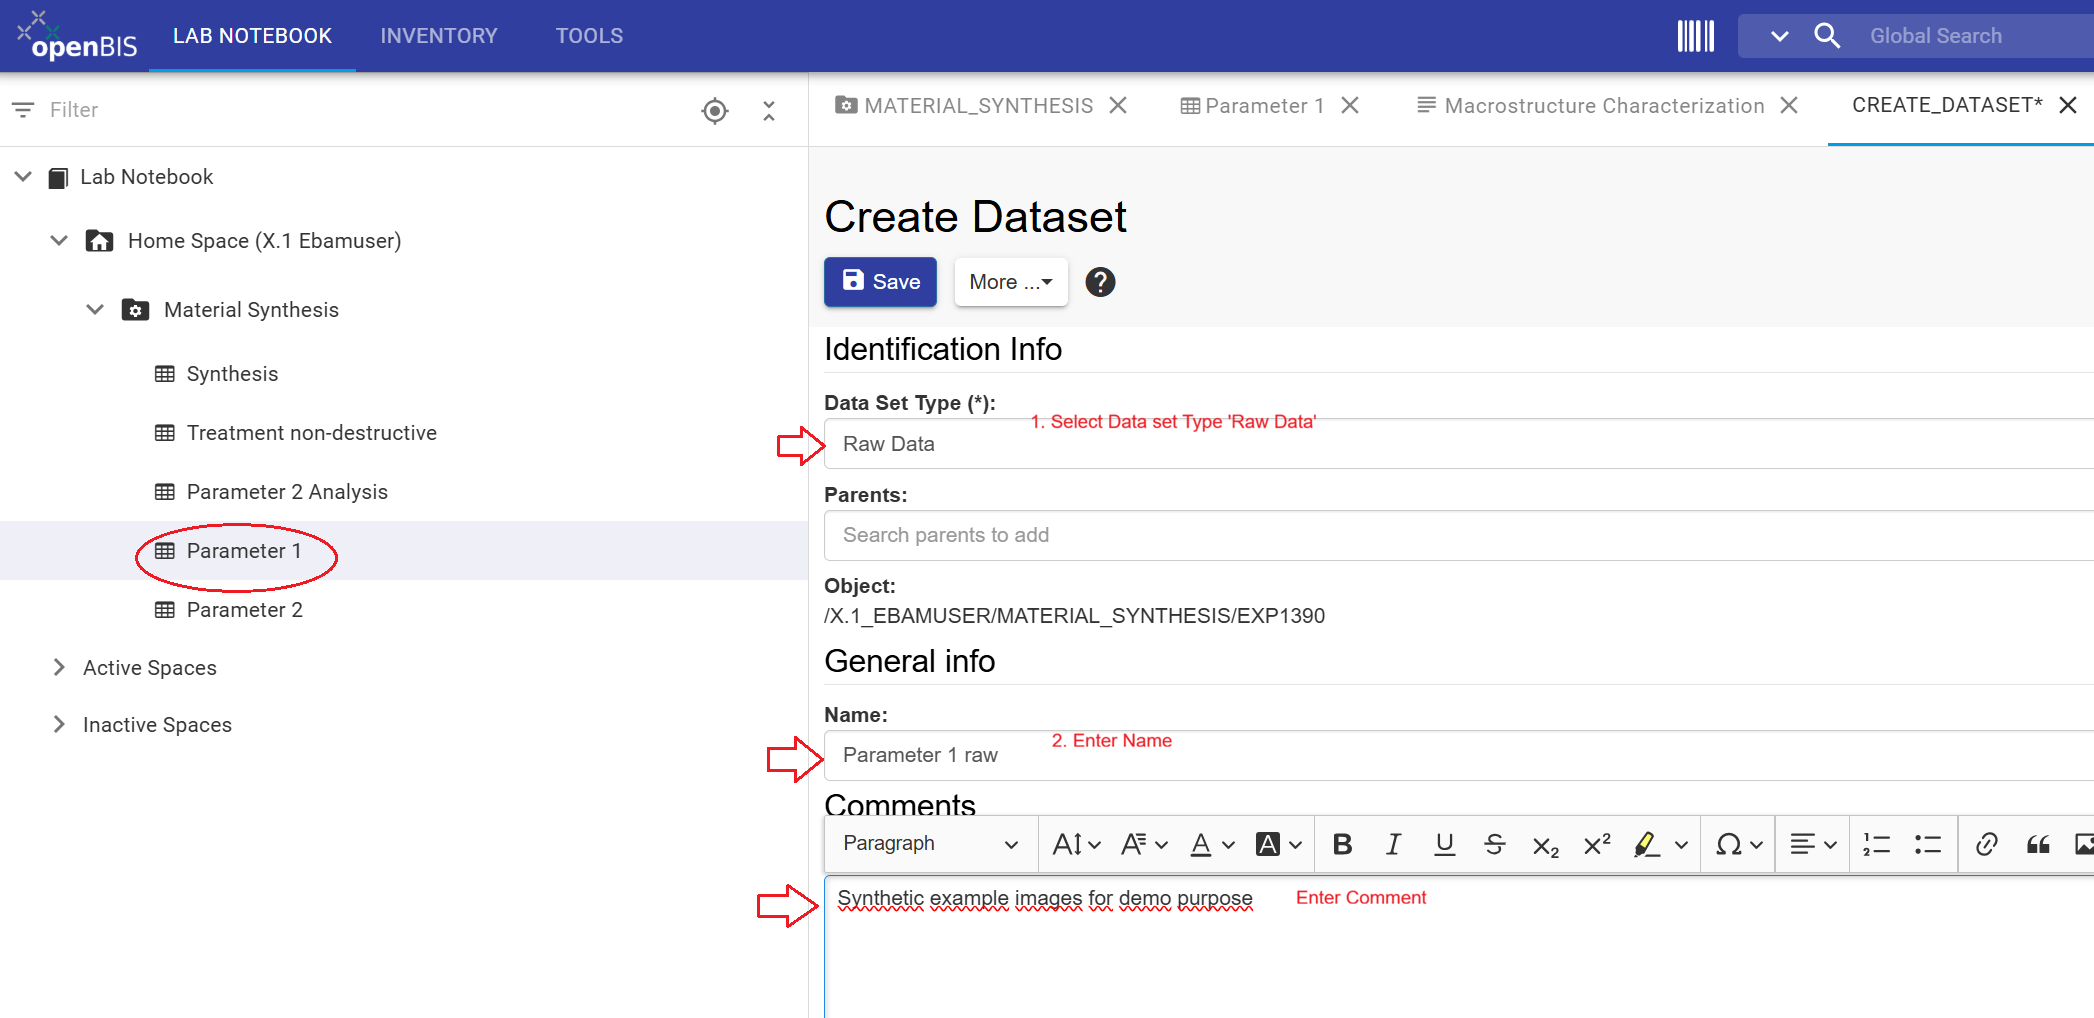Open the font color dropdown
Image resolution: width=2094 pixels, height=1018 pixels.
1212,845
